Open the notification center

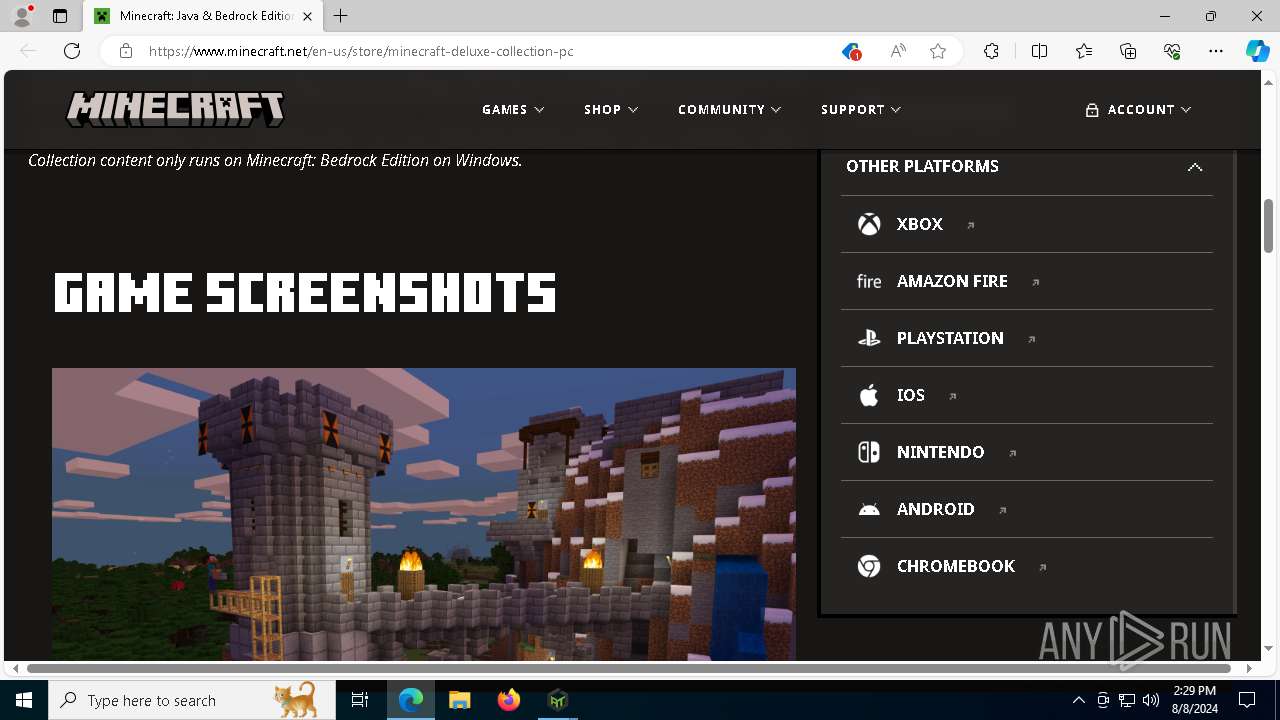1247,700
